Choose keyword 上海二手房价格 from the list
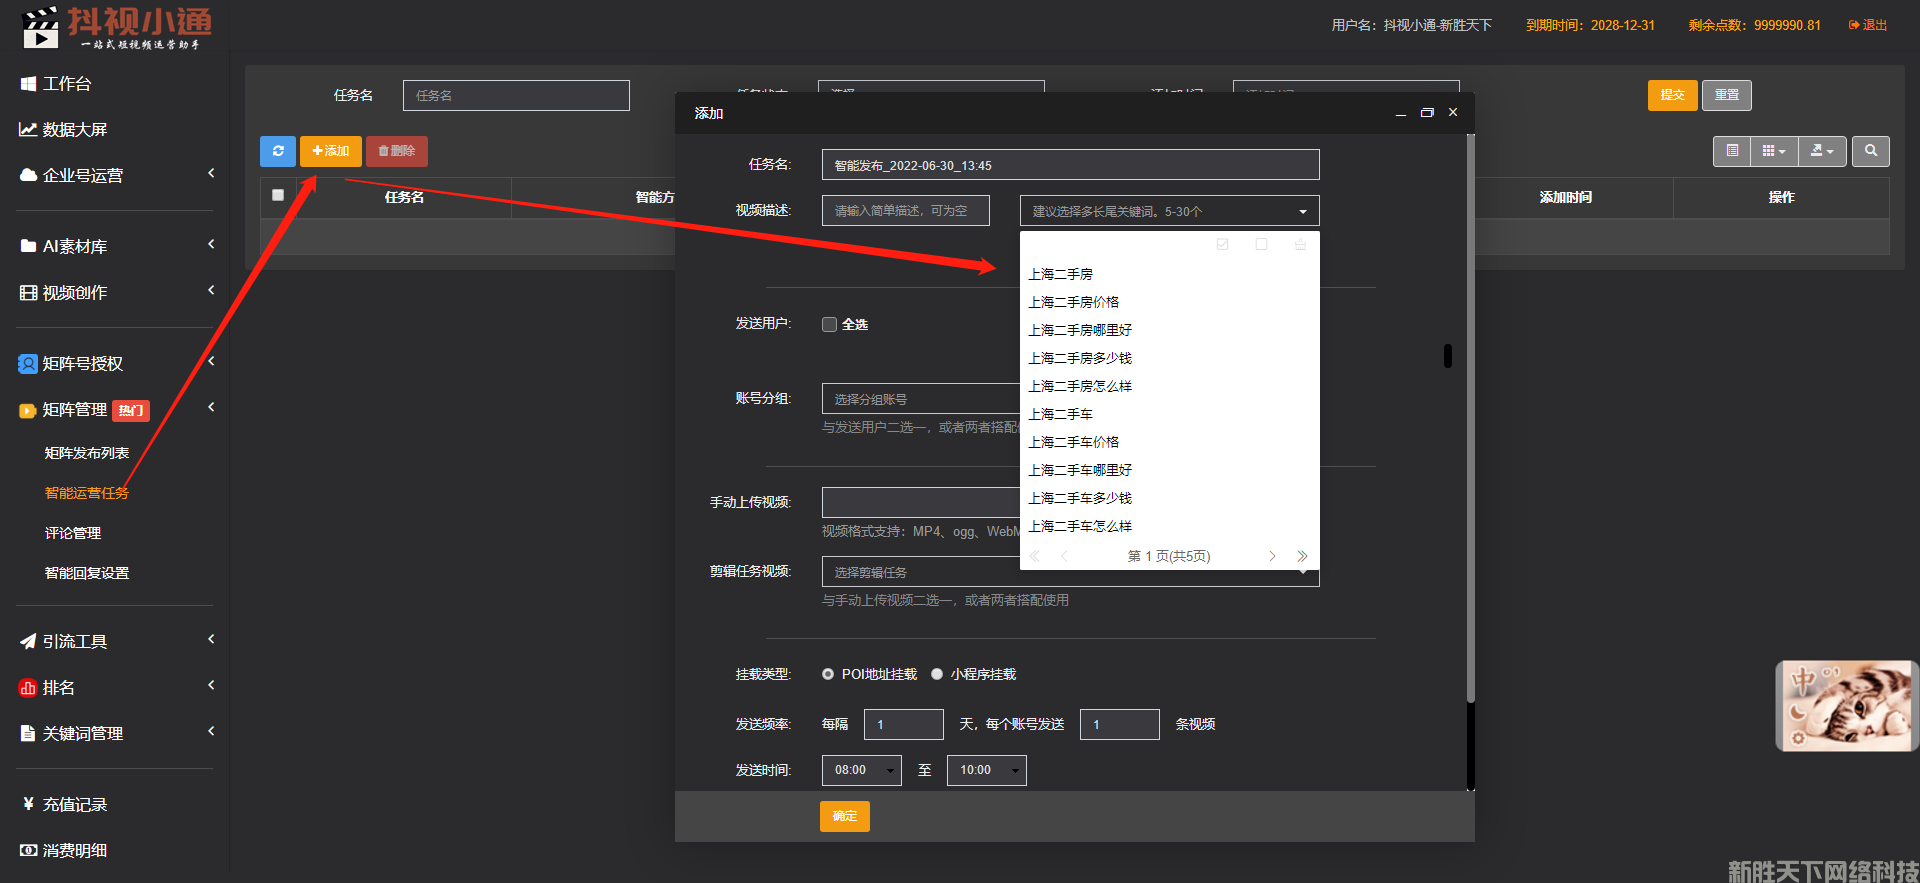The image size is (1920, 883). pyautogui.click(x=1074, y=302)
